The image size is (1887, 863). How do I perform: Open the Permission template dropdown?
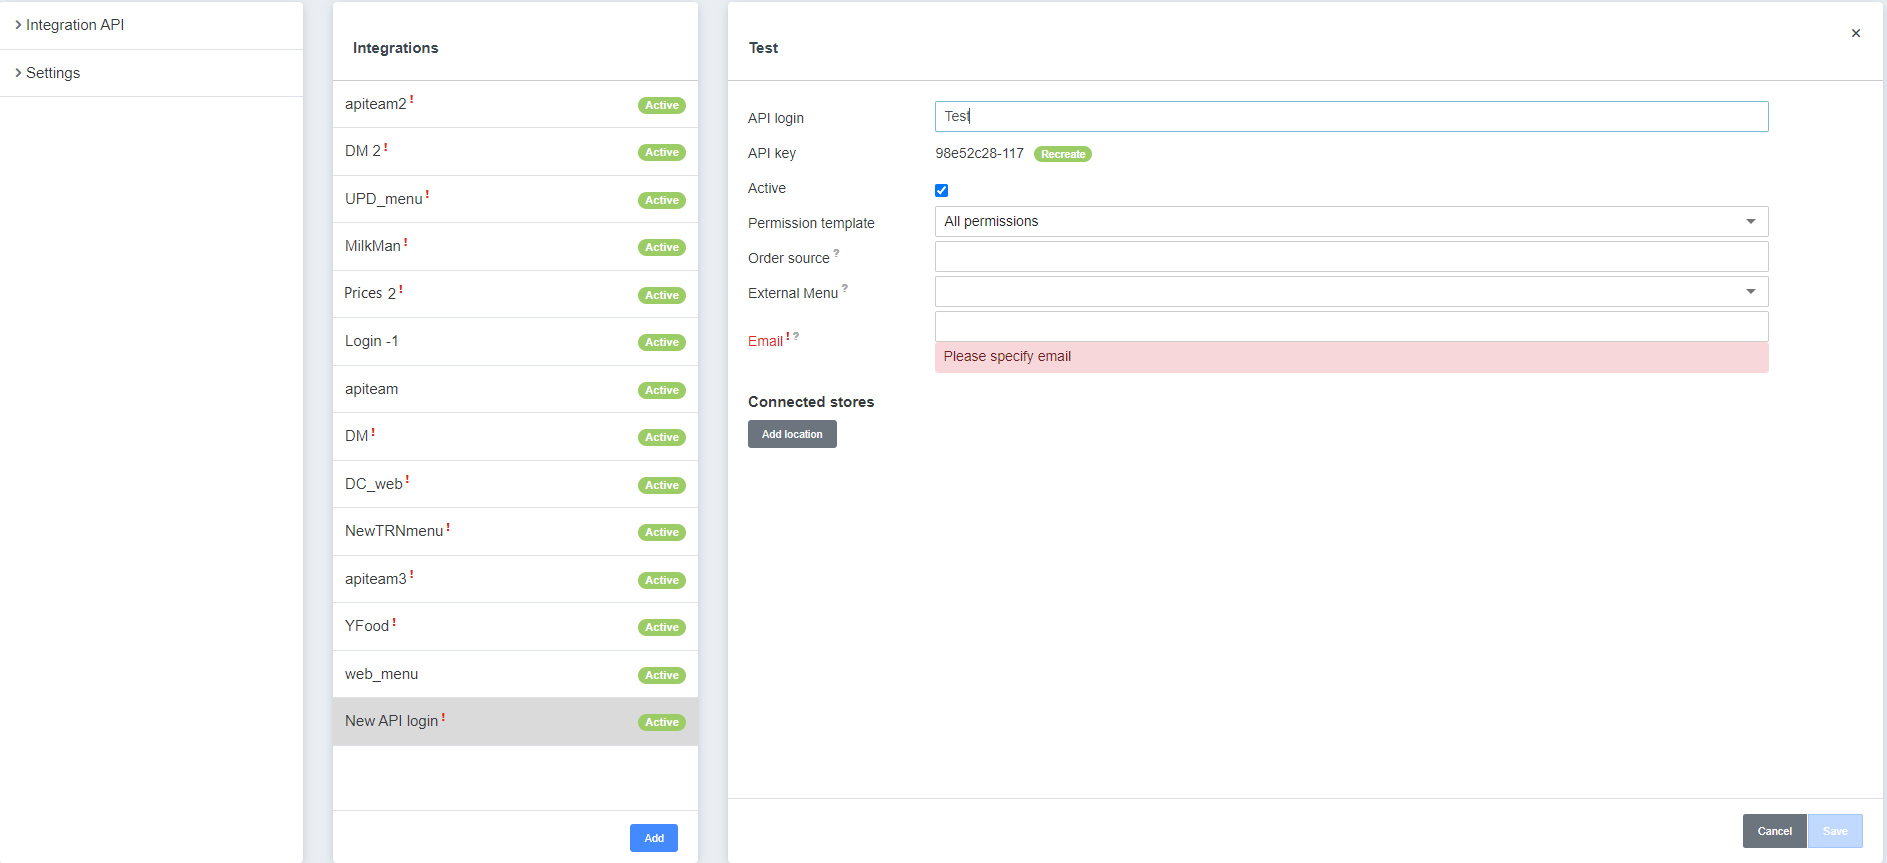pyautogui.click(x=1350, y=221)
